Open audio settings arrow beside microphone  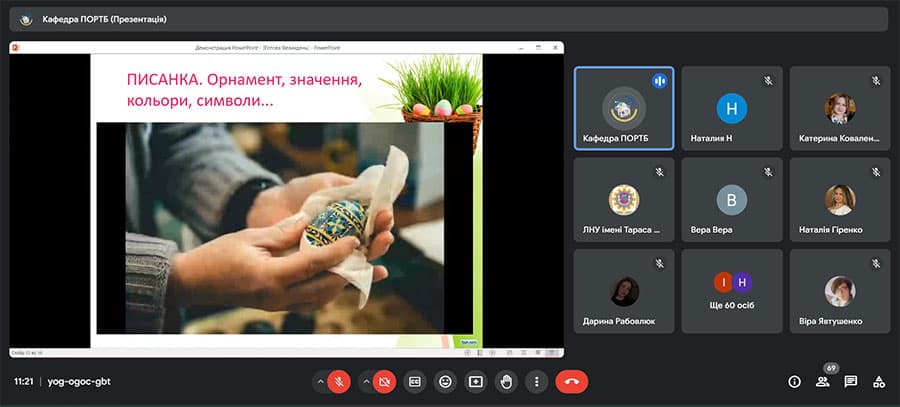point(320,382)
